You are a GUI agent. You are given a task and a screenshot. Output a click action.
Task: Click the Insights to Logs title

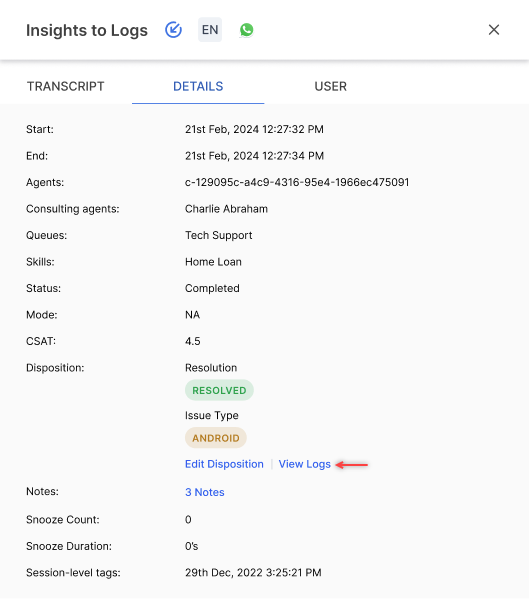coord(87,30)
